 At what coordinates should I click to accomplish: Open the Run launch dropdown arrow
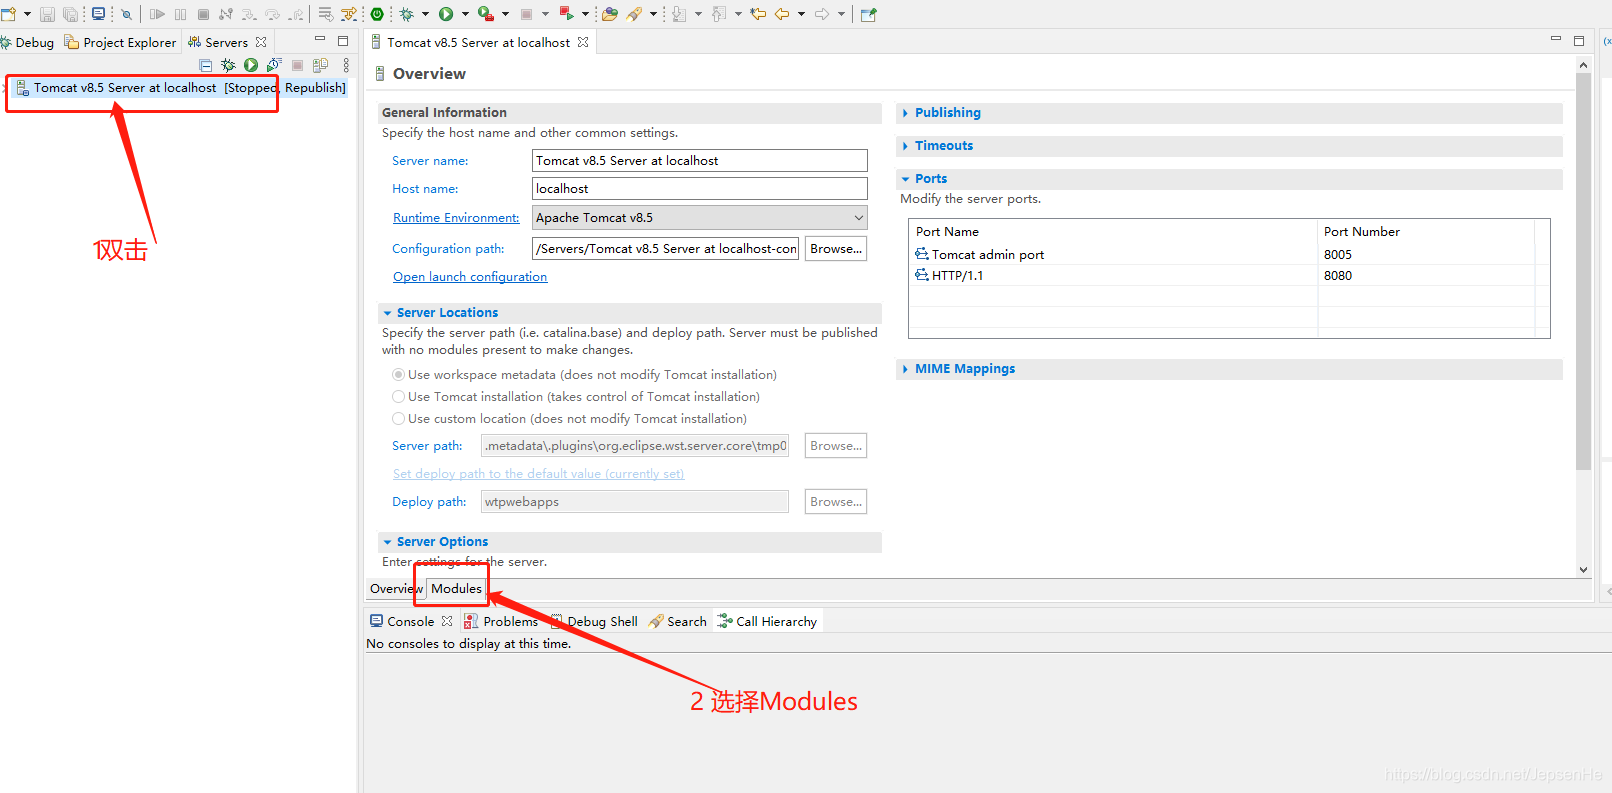(x=465, y=14)
